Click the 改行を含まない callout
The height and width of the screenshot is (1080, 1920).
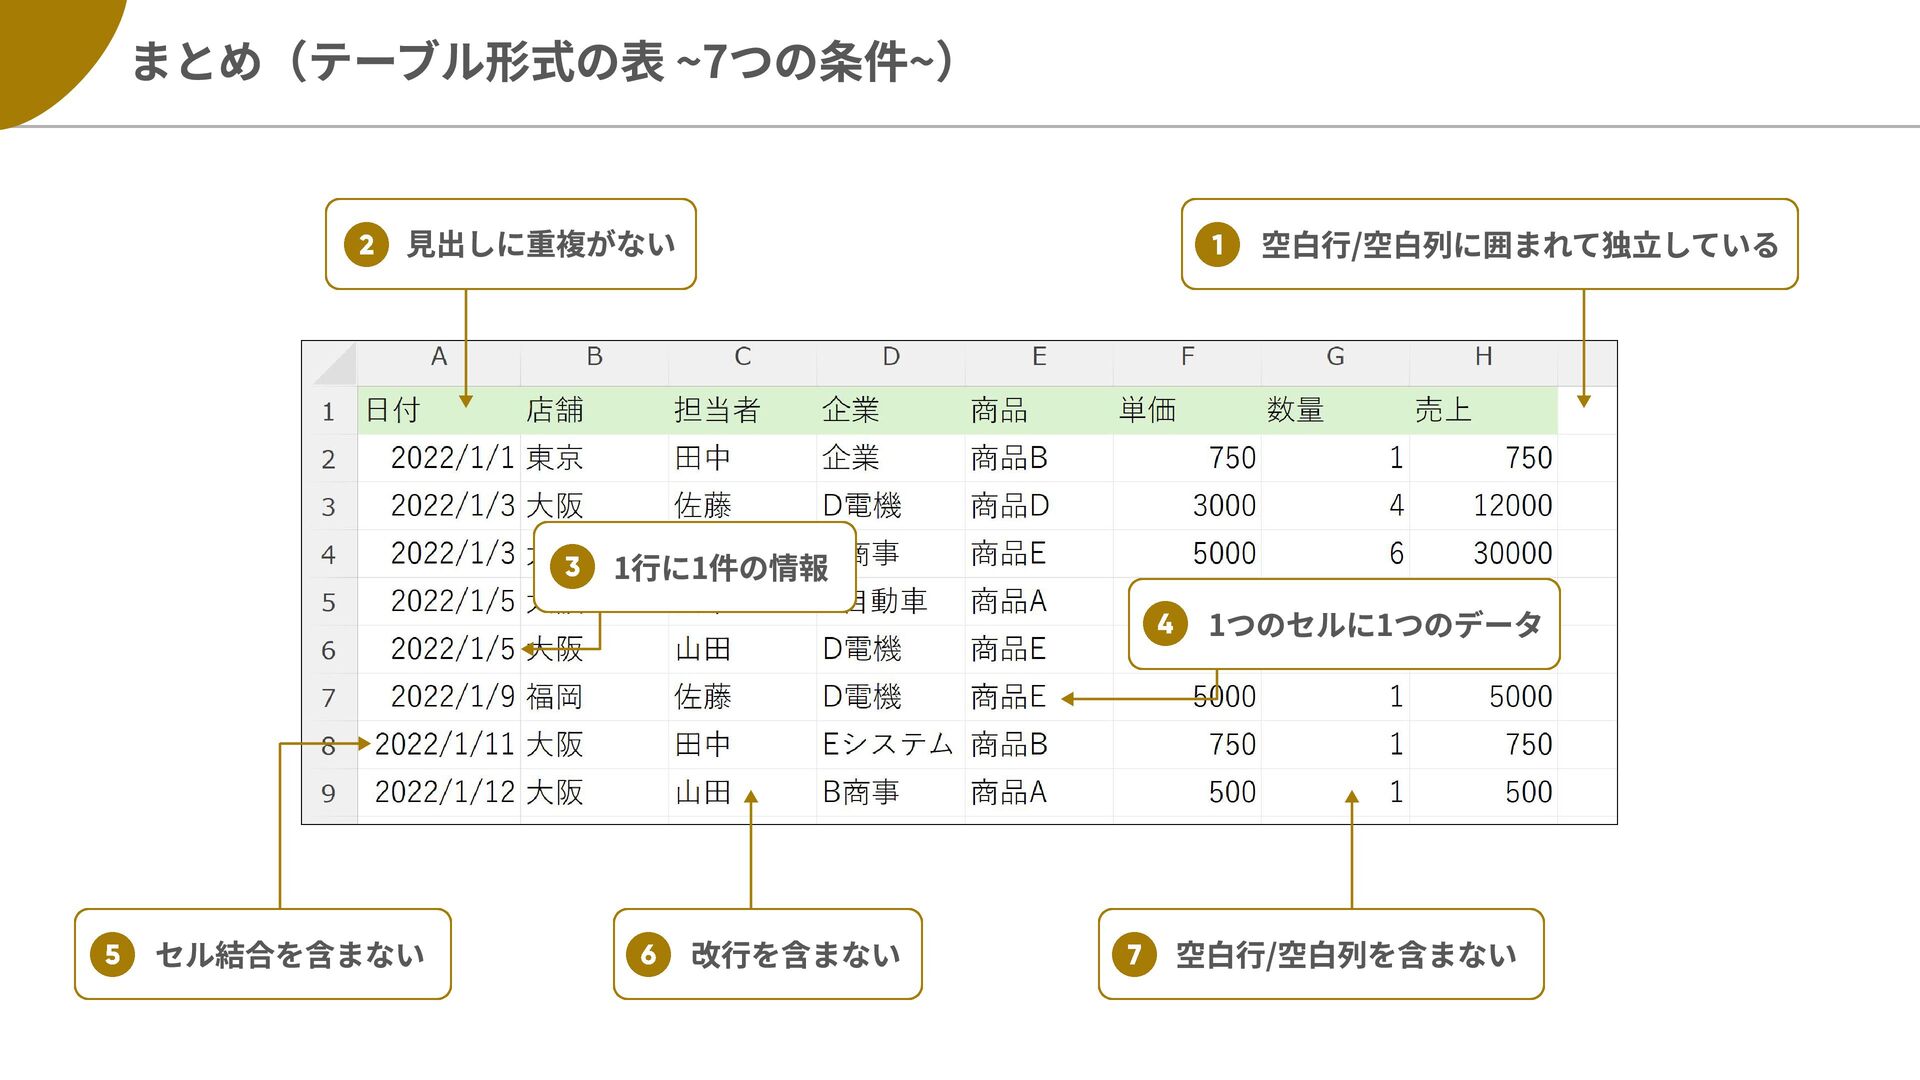[768, 954]
